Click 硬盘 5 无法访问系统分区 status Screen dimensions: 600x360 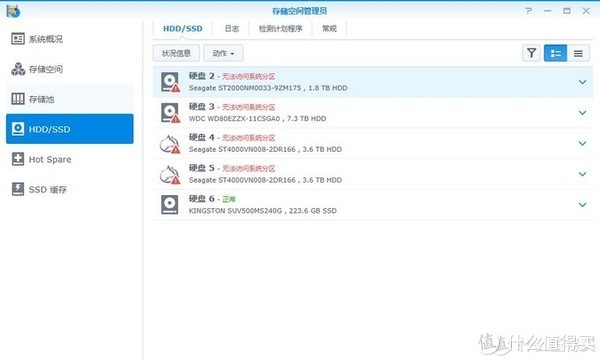(x=249, y=168)
